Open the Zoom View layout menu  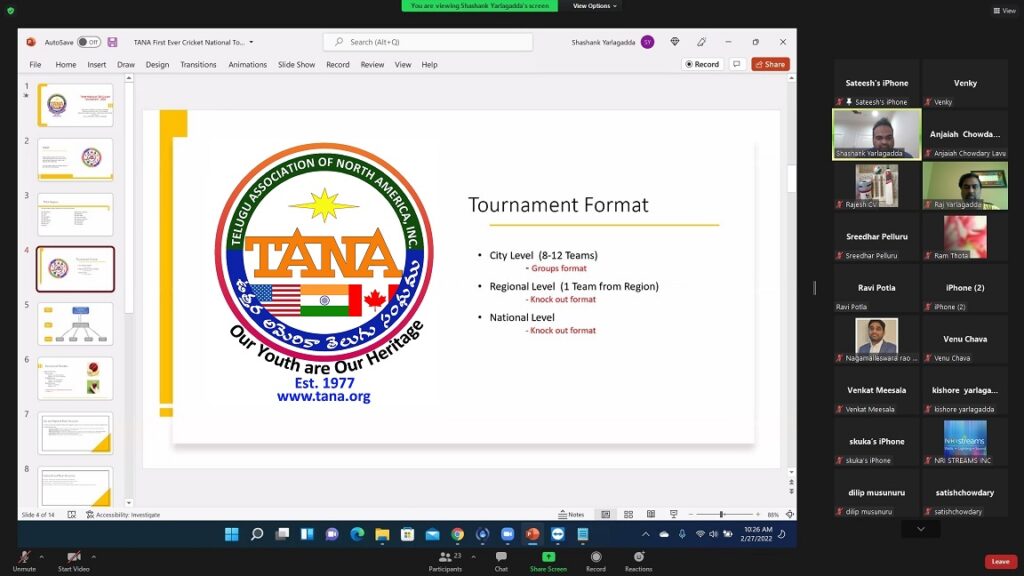pyautogui.click(x=1004, y=10)
